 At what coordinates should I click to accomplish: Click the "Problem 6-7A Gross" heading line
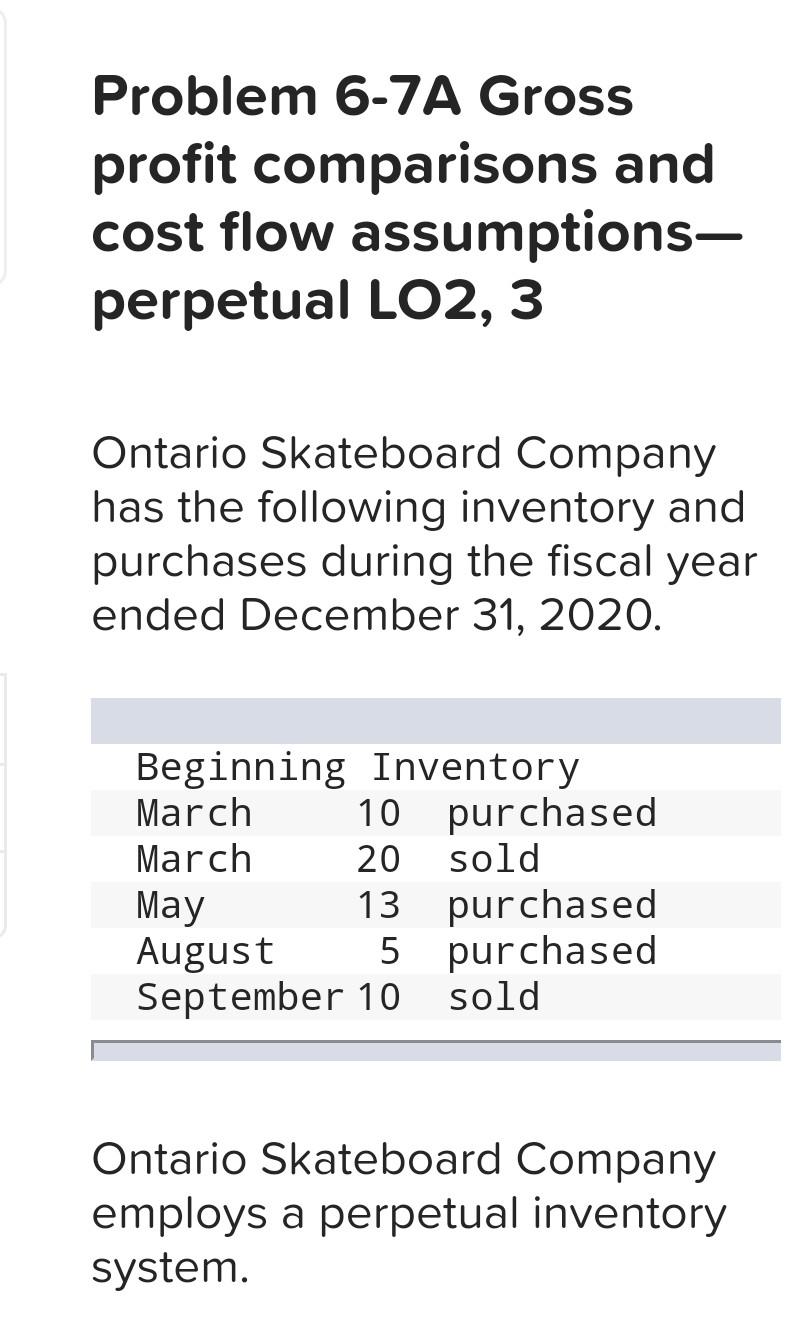[x=362, y=97]
